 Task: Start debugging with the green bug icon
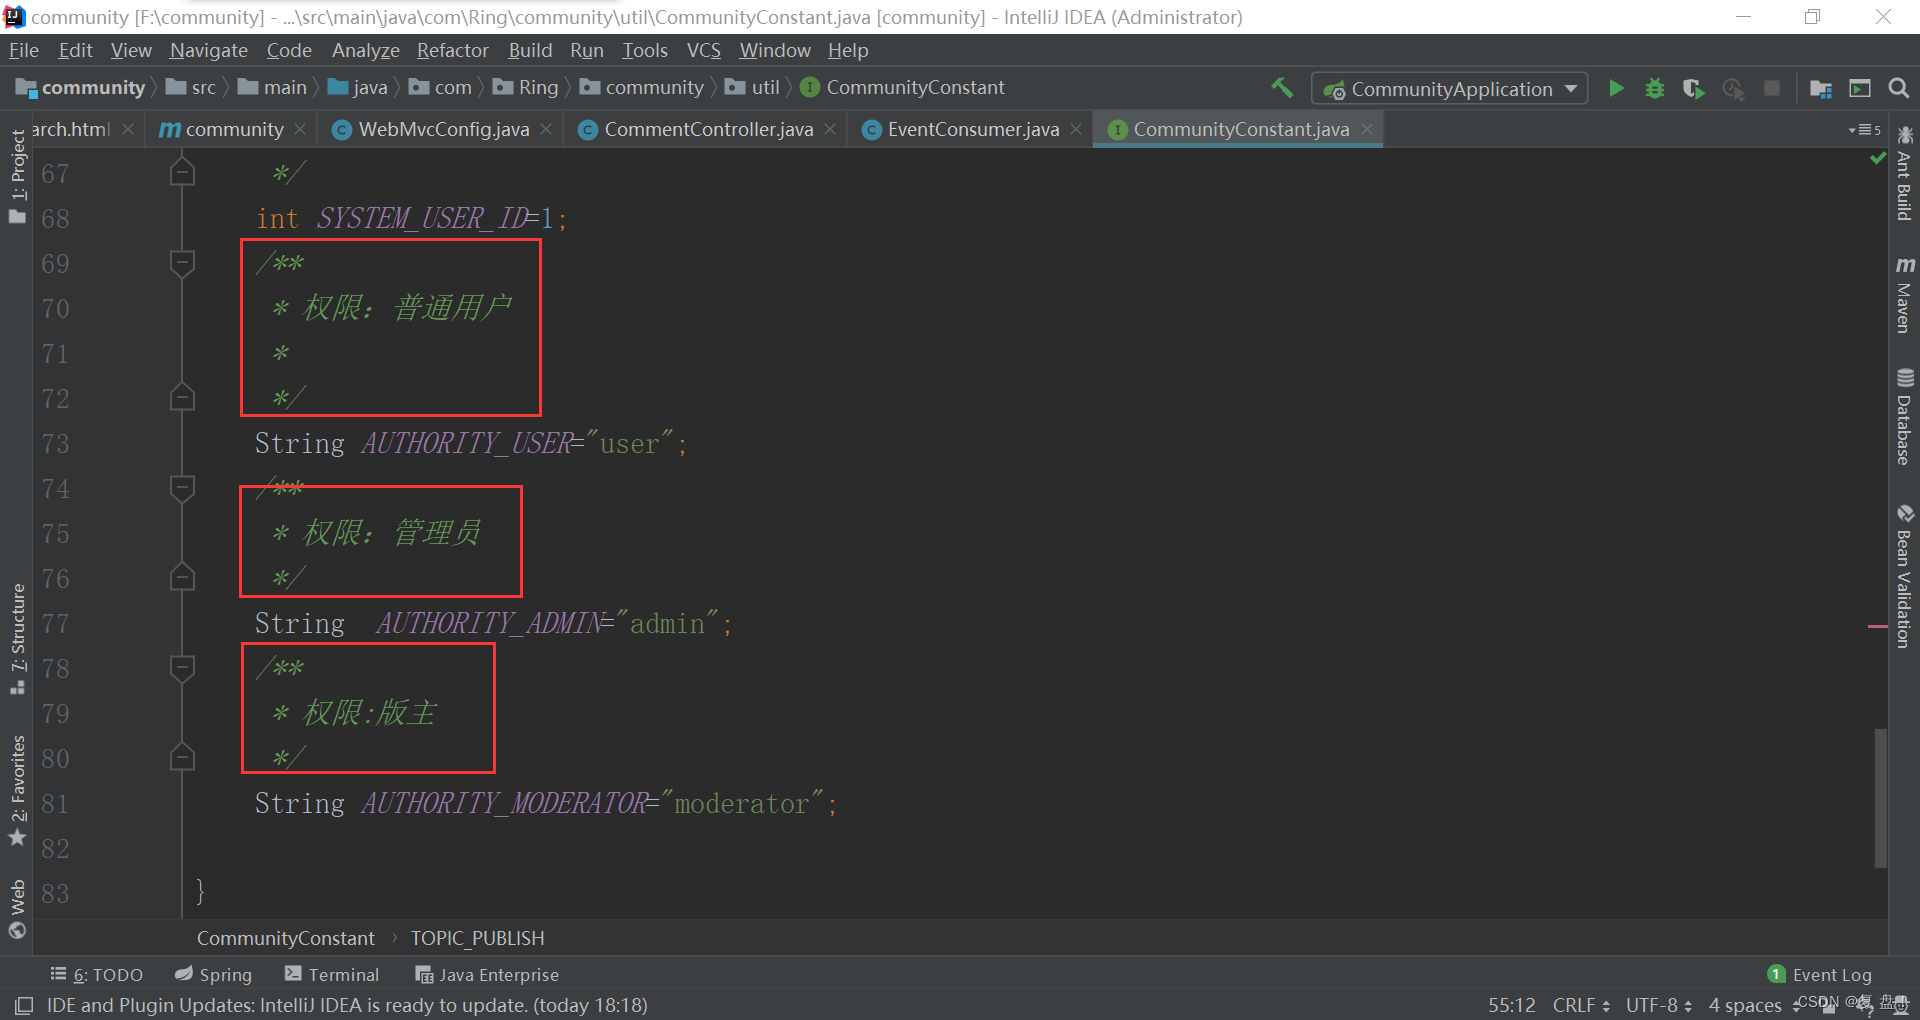1655,88
